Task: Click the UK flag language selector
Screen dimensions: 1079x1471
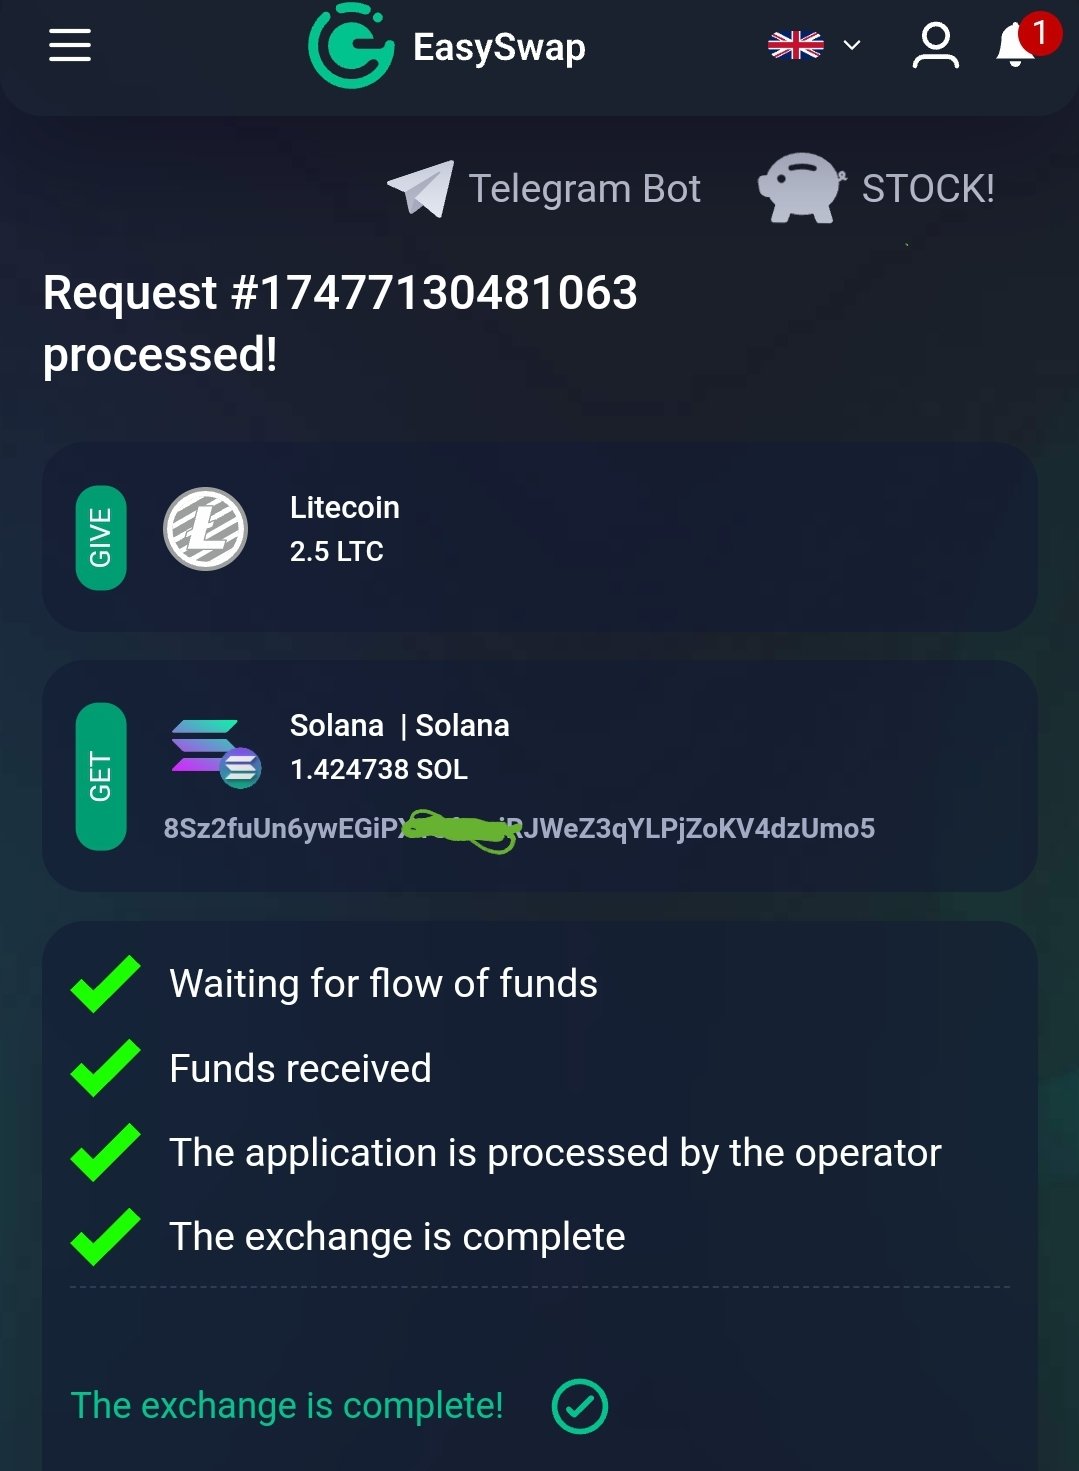Action: (x=796, y=45)
